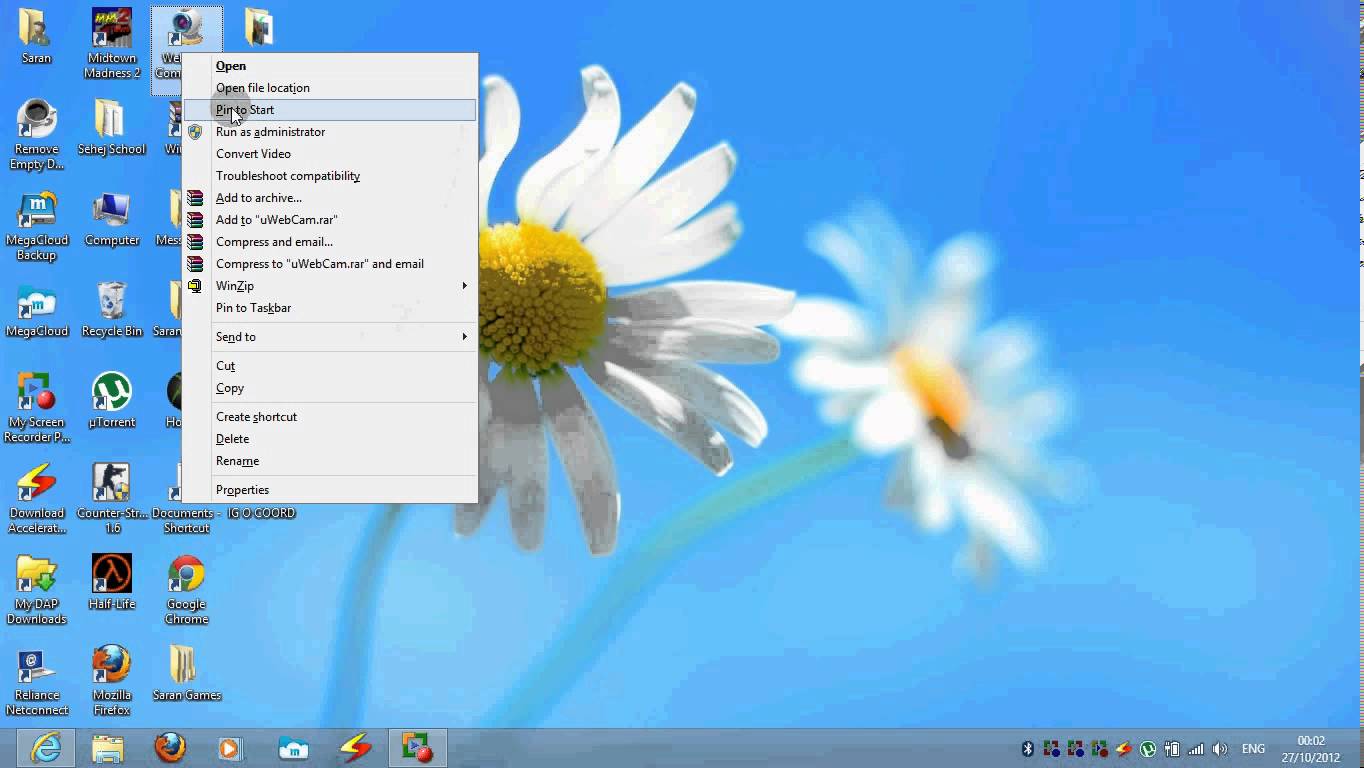The height and width of the screenshot is (768, 1364).
Task: Choose Open in the context menu
Action: pos(330,66)
